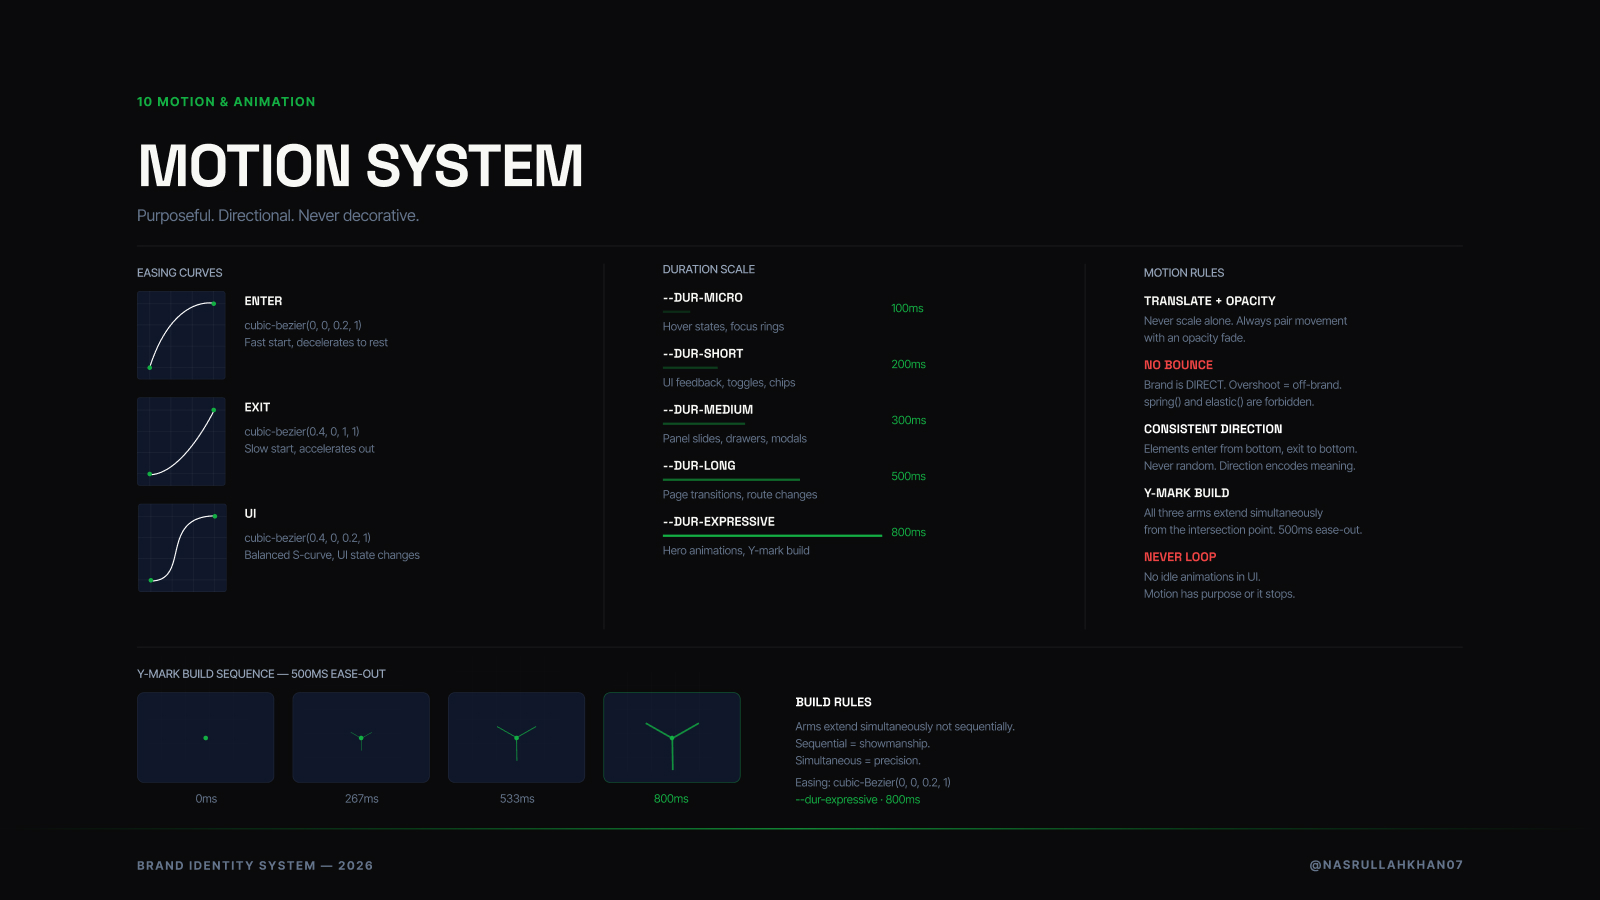Image resolution: width=1600 pixels, height=900 pixels.
Task: Click 'Panel slides, drawers, modals'
Action: [734, 438]
